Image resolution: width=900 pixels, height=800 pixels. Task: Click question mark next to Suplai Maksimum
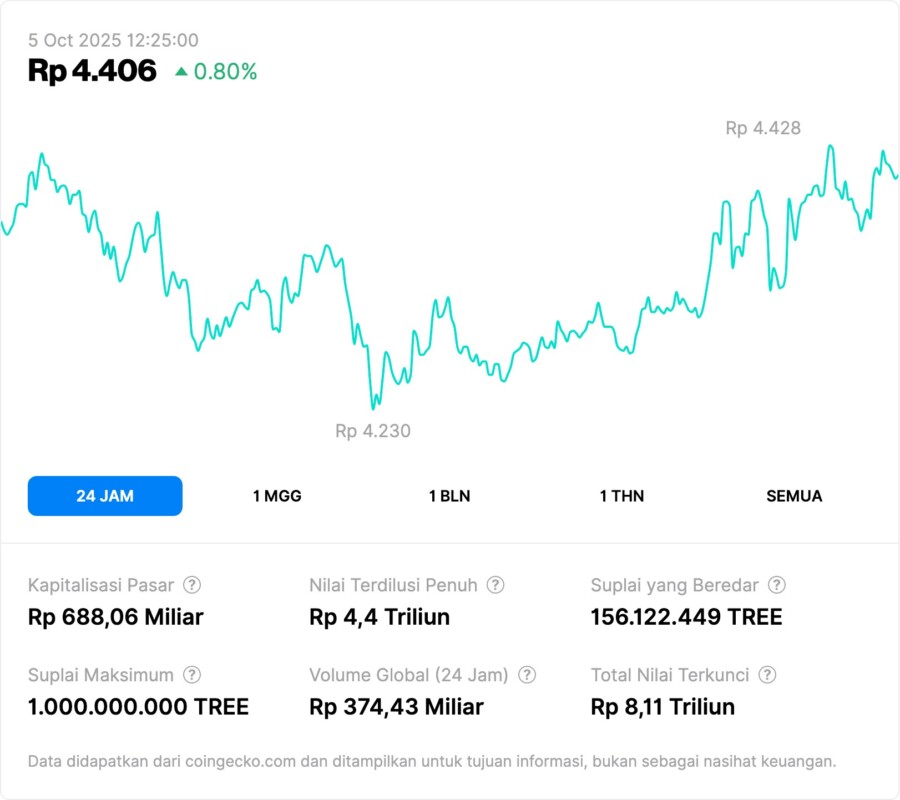(192, 675)
